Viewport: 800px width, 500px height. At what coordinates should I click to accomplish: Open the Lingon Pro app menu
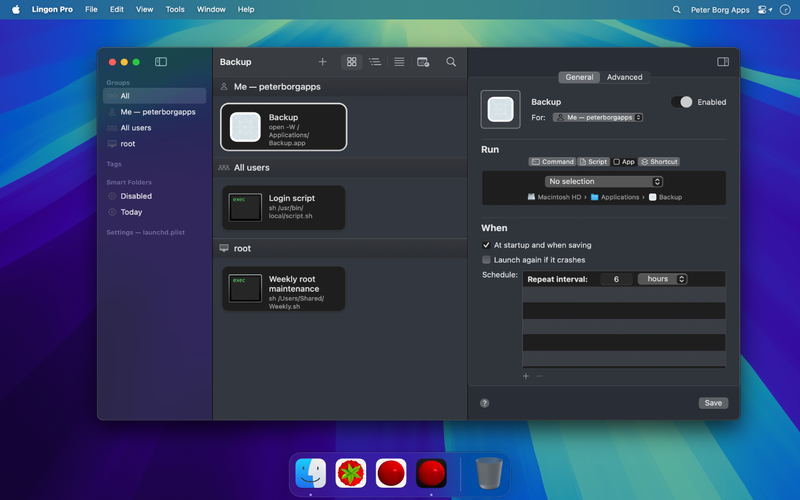(x=52, y=10)
